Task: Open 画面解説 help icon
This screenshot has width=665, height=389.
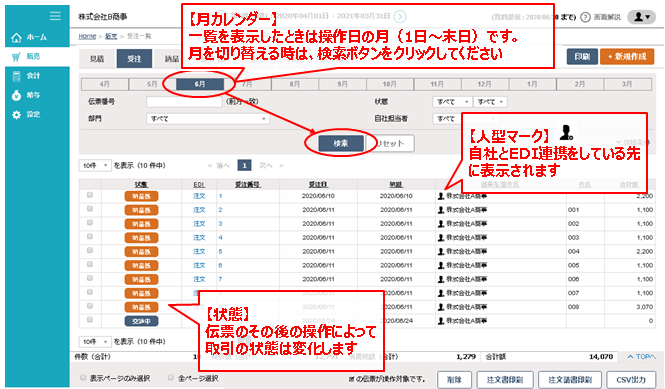Action: [585, 17]
